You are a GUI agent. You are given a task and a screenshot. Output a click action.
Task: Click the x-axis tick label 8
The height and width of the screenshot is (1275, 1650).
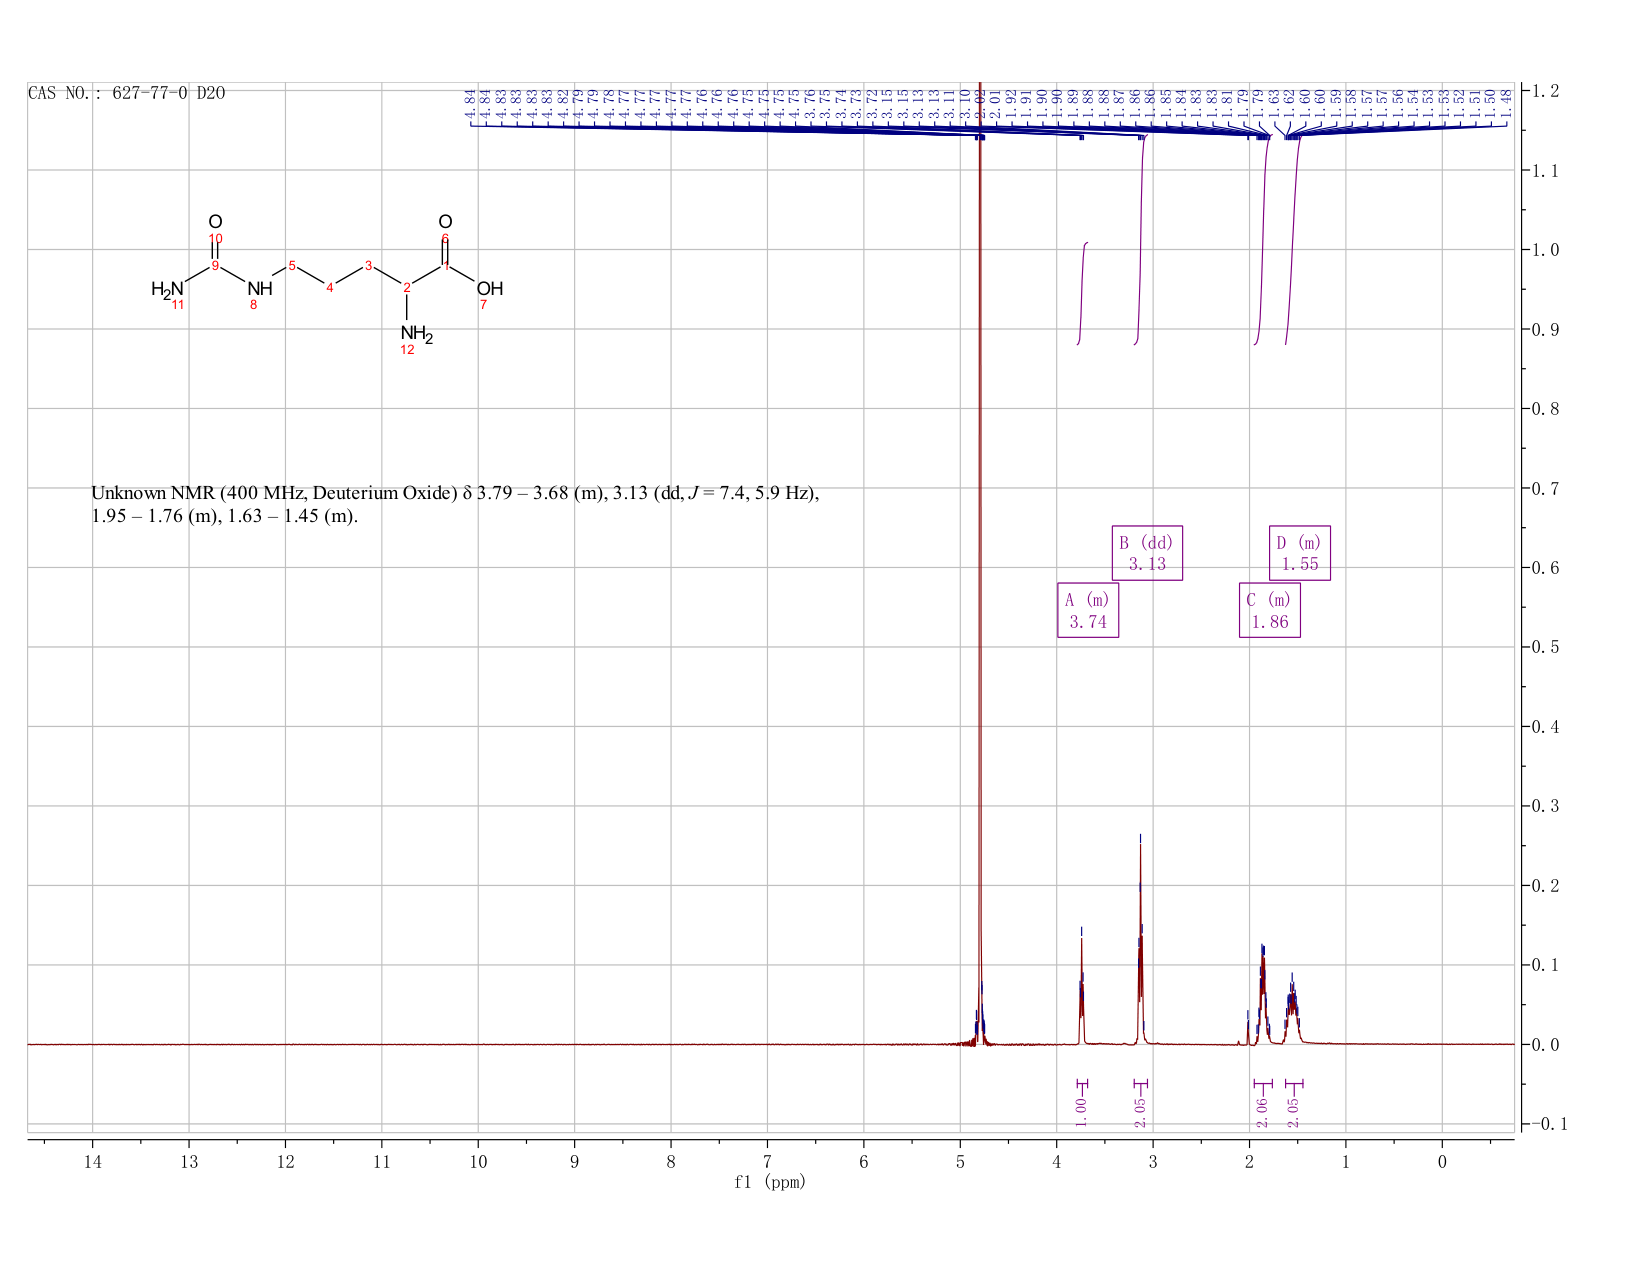(671, 1162)
